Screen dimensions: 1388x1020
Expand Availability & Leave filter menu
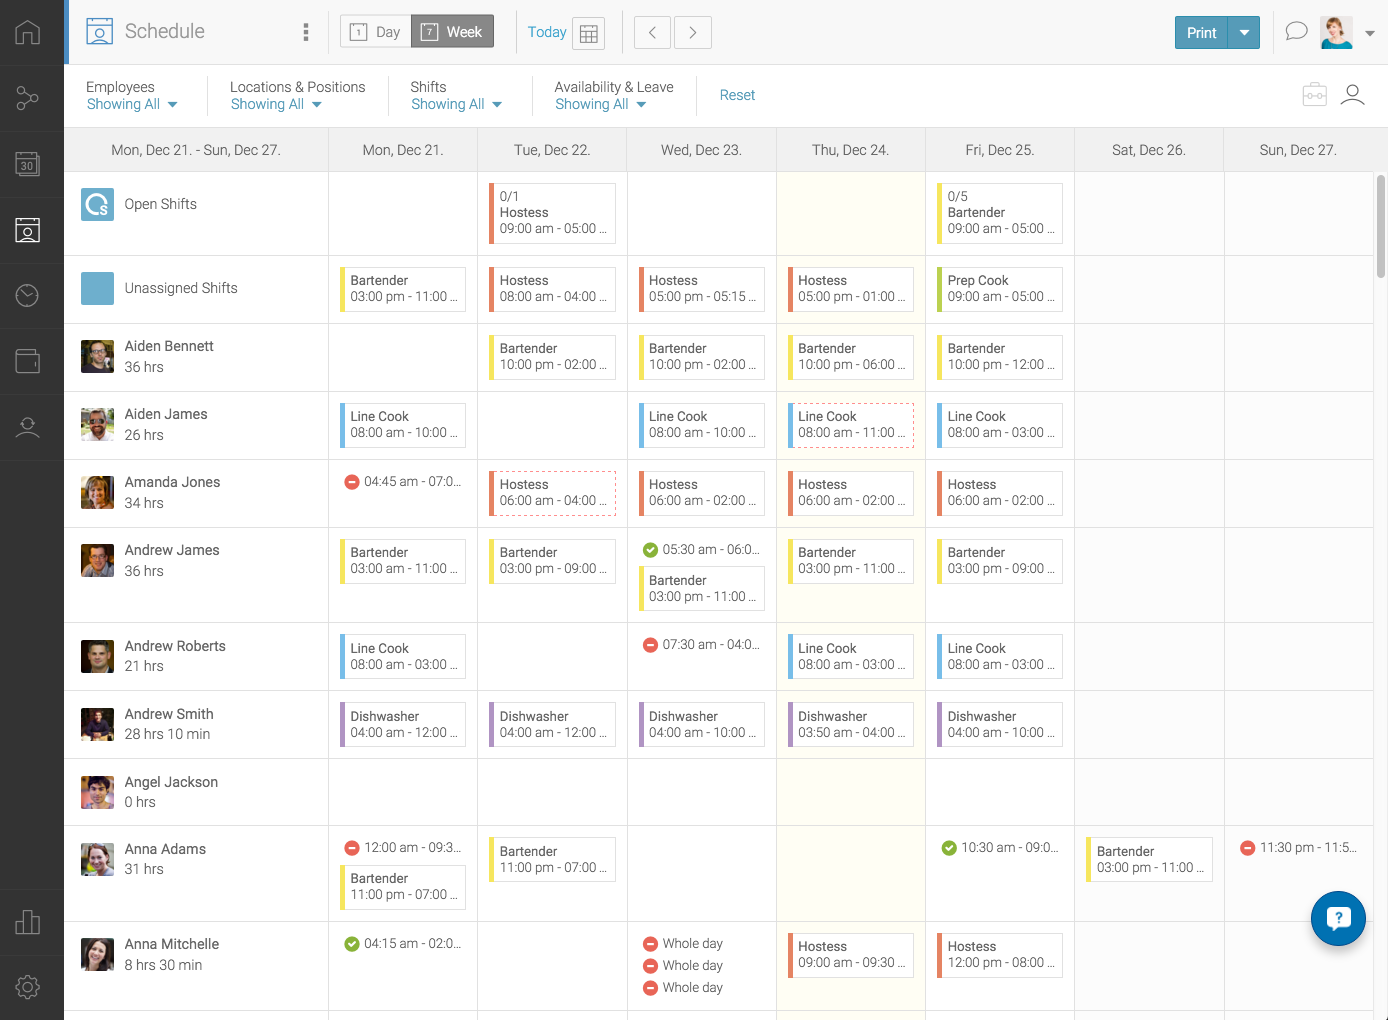[600, 104]
